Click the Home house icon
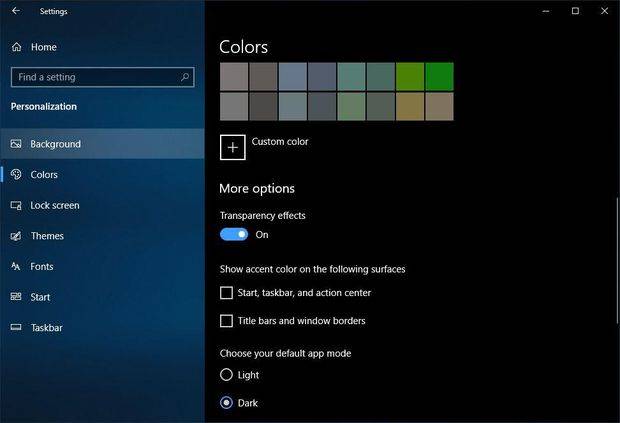 coord(17,47)
